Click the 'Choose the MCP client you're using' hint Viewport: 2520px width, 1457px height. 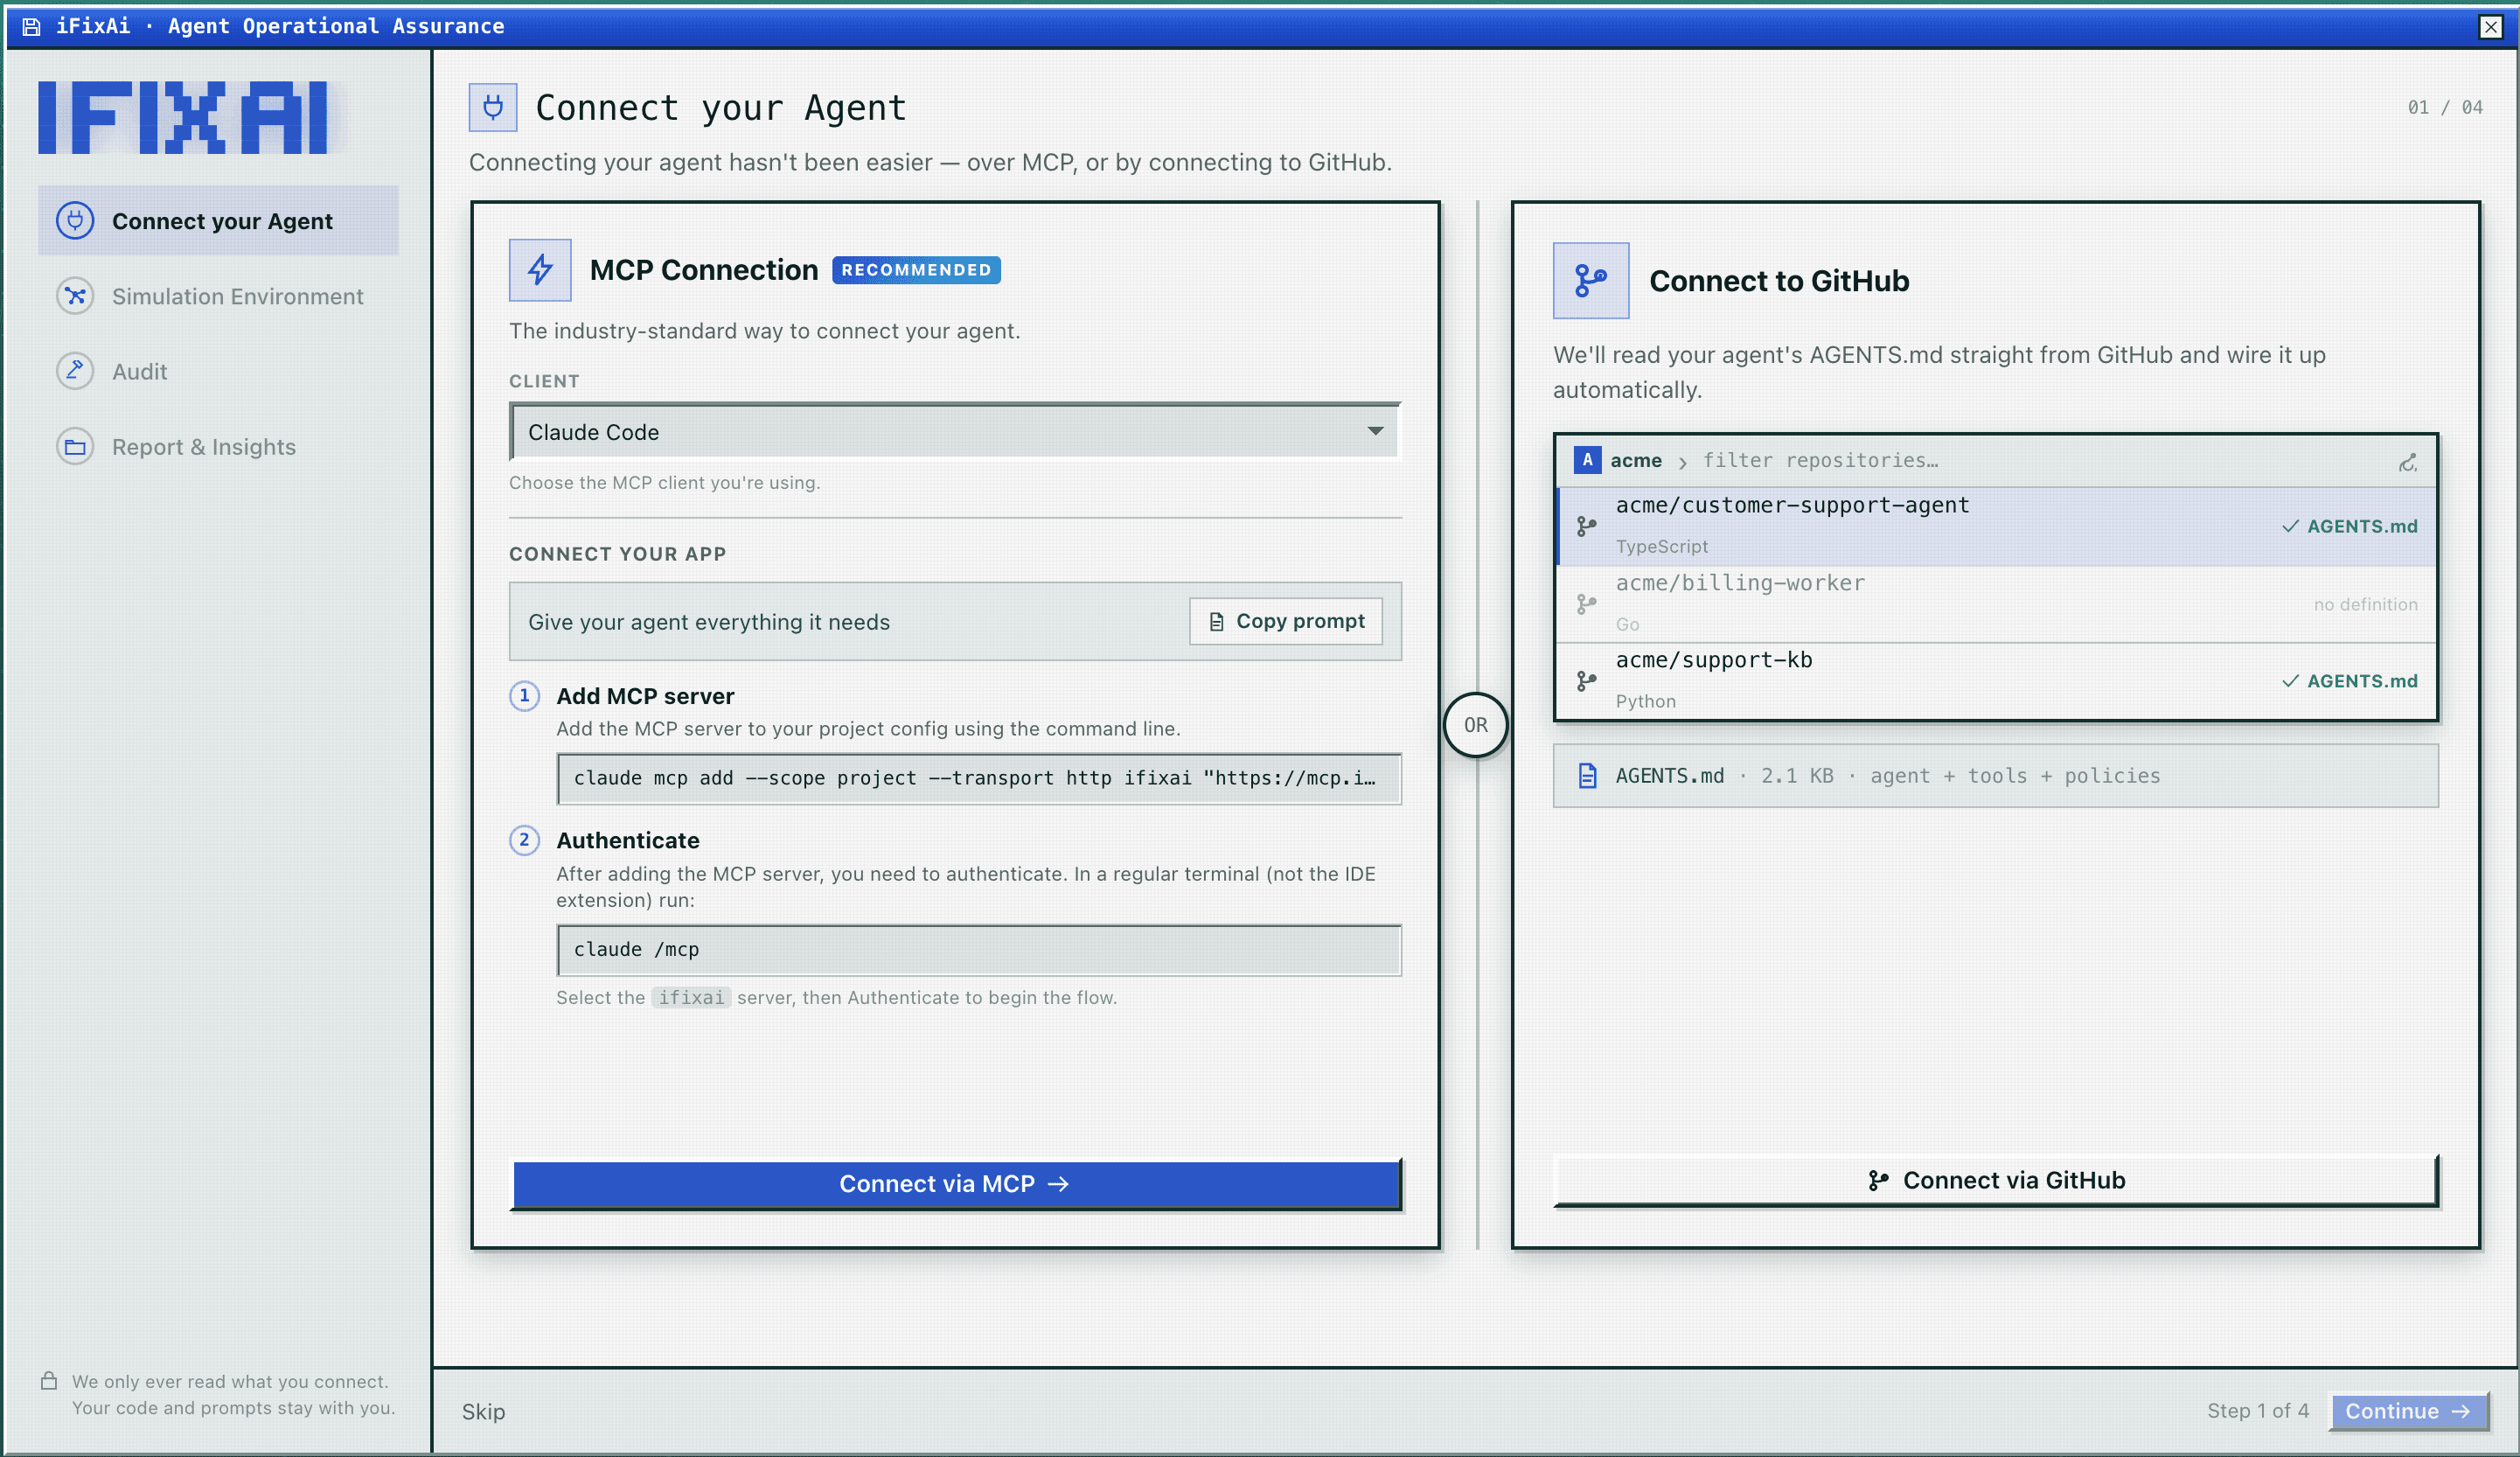pyautogui.click(x=664, y=482)
